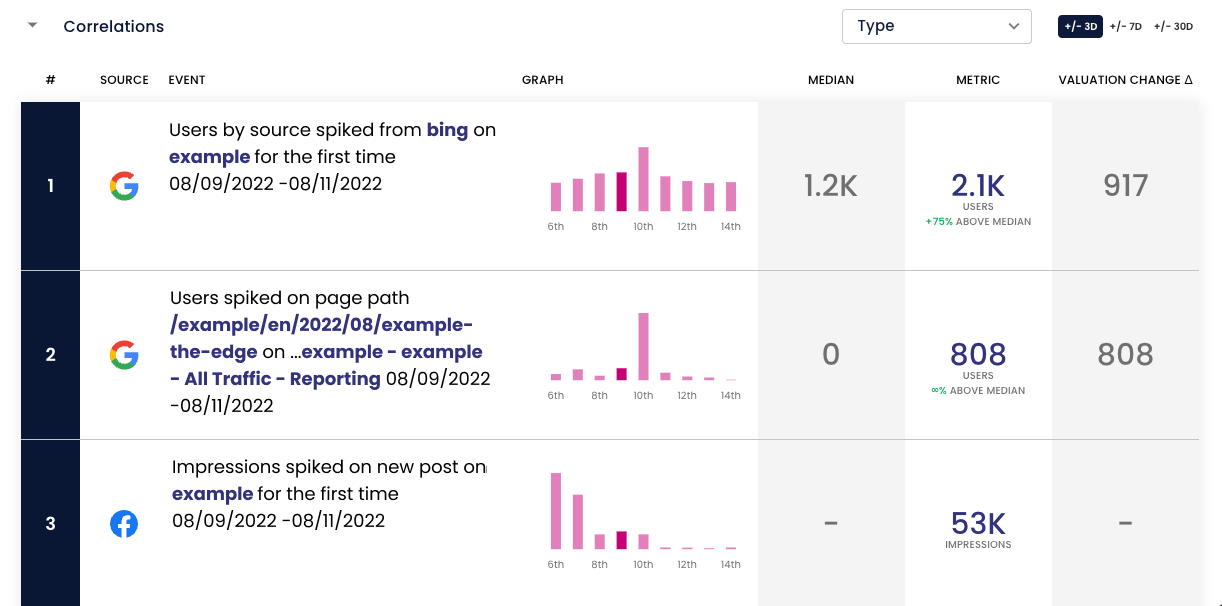Image resolution: width=1222 pixels, height=606 pixels.
Task: Open the bing source link
Action: [447, 130]
